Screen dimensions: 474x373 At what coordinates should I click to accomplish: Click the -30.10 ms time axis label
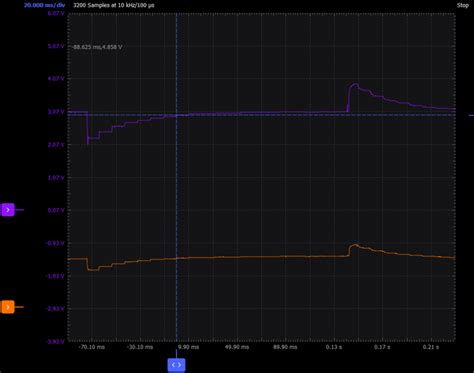pos(140,347)
